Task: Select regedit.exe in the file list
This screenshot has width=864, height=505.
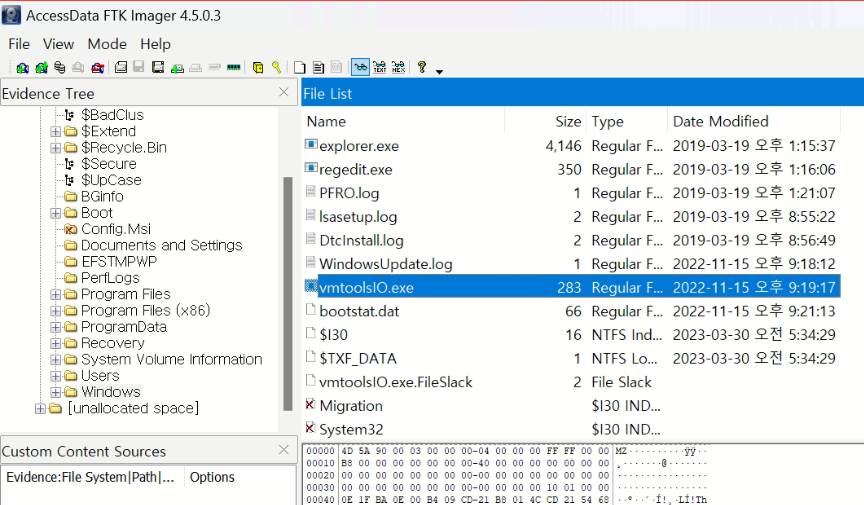Action: click(355, 170)
